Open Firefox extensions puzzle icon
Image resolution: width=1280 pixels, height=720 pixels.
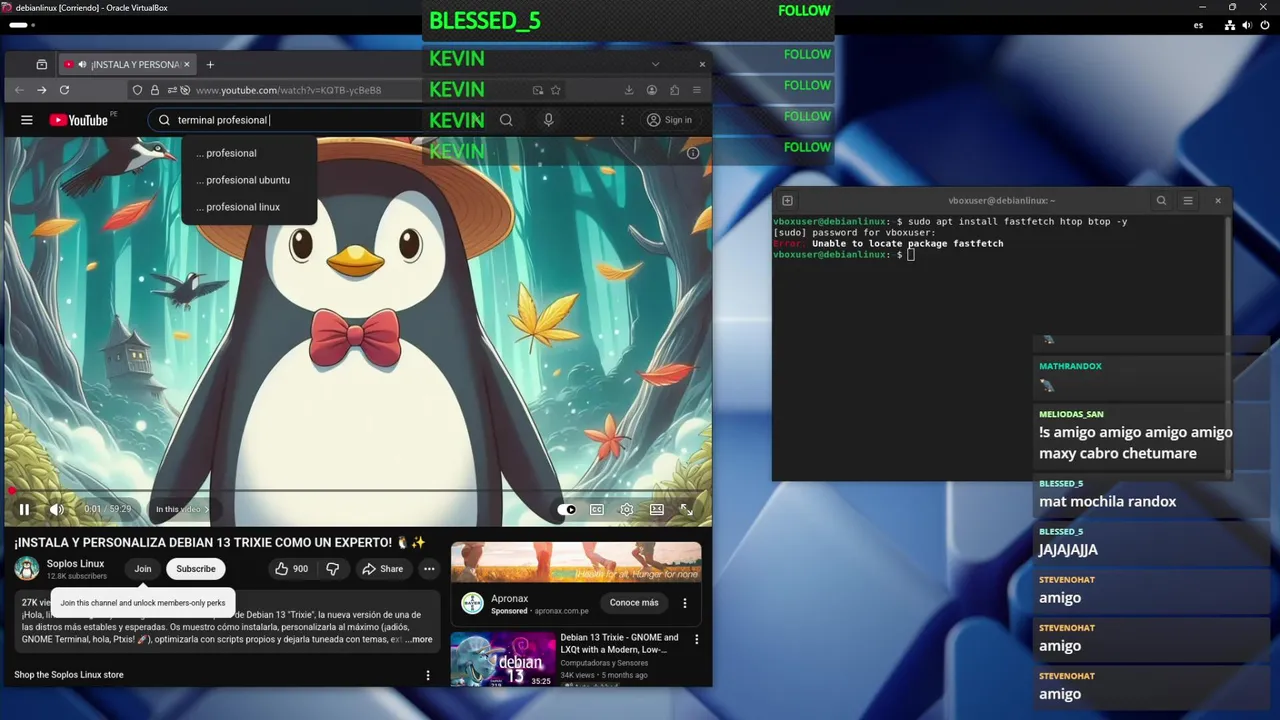tap(675, 90)
